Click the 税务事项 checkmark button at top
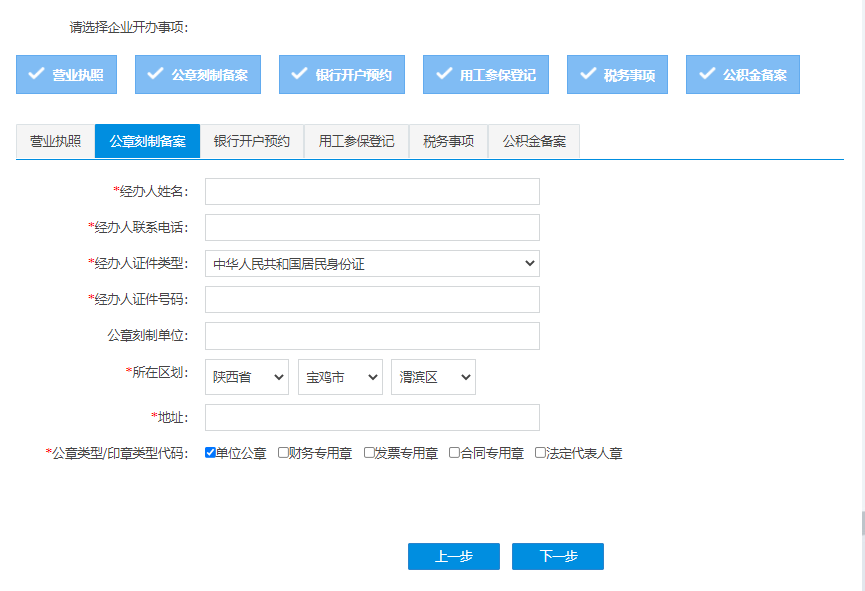The image size is (865, 591). pyautogui.click(x=618, y=74)
